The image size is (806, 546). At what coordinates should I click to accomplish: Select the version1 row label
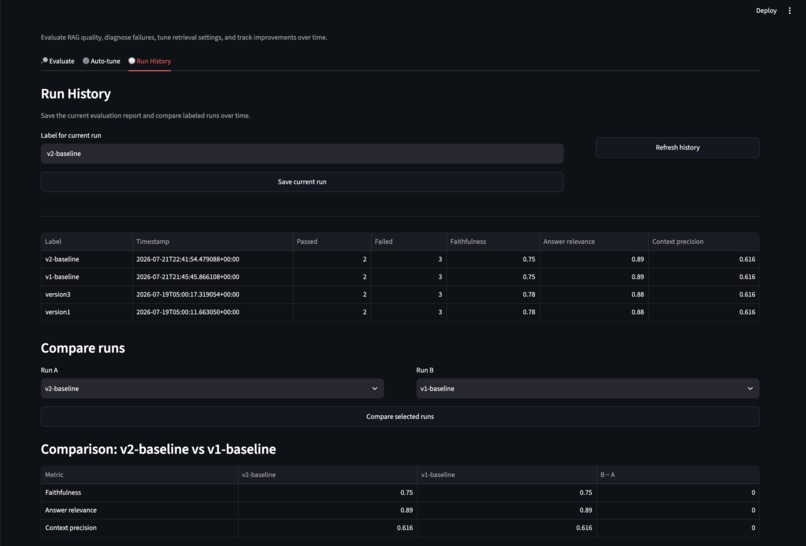pyautogui.click(x=58, y=312)
